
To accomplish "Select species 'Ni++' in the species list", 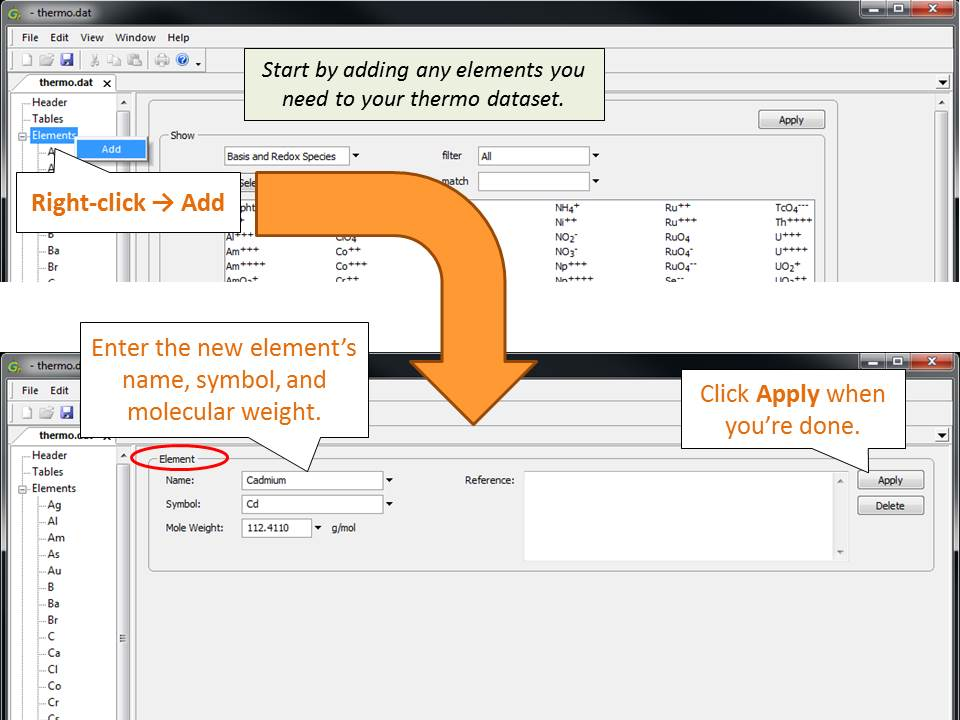I will click(566, 222).
